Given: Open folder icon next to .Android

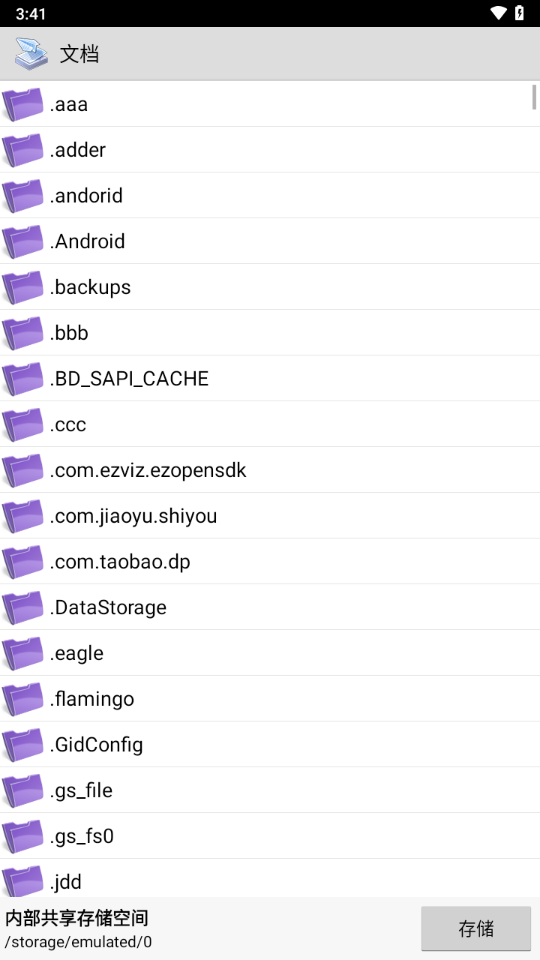Looking at the screenshot, I should [x=23, y=241].
